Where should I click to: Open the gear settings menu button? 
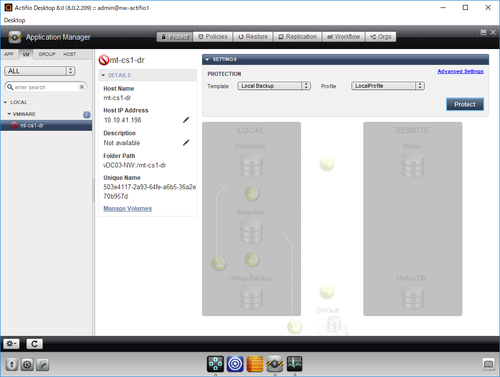point(11,344)
